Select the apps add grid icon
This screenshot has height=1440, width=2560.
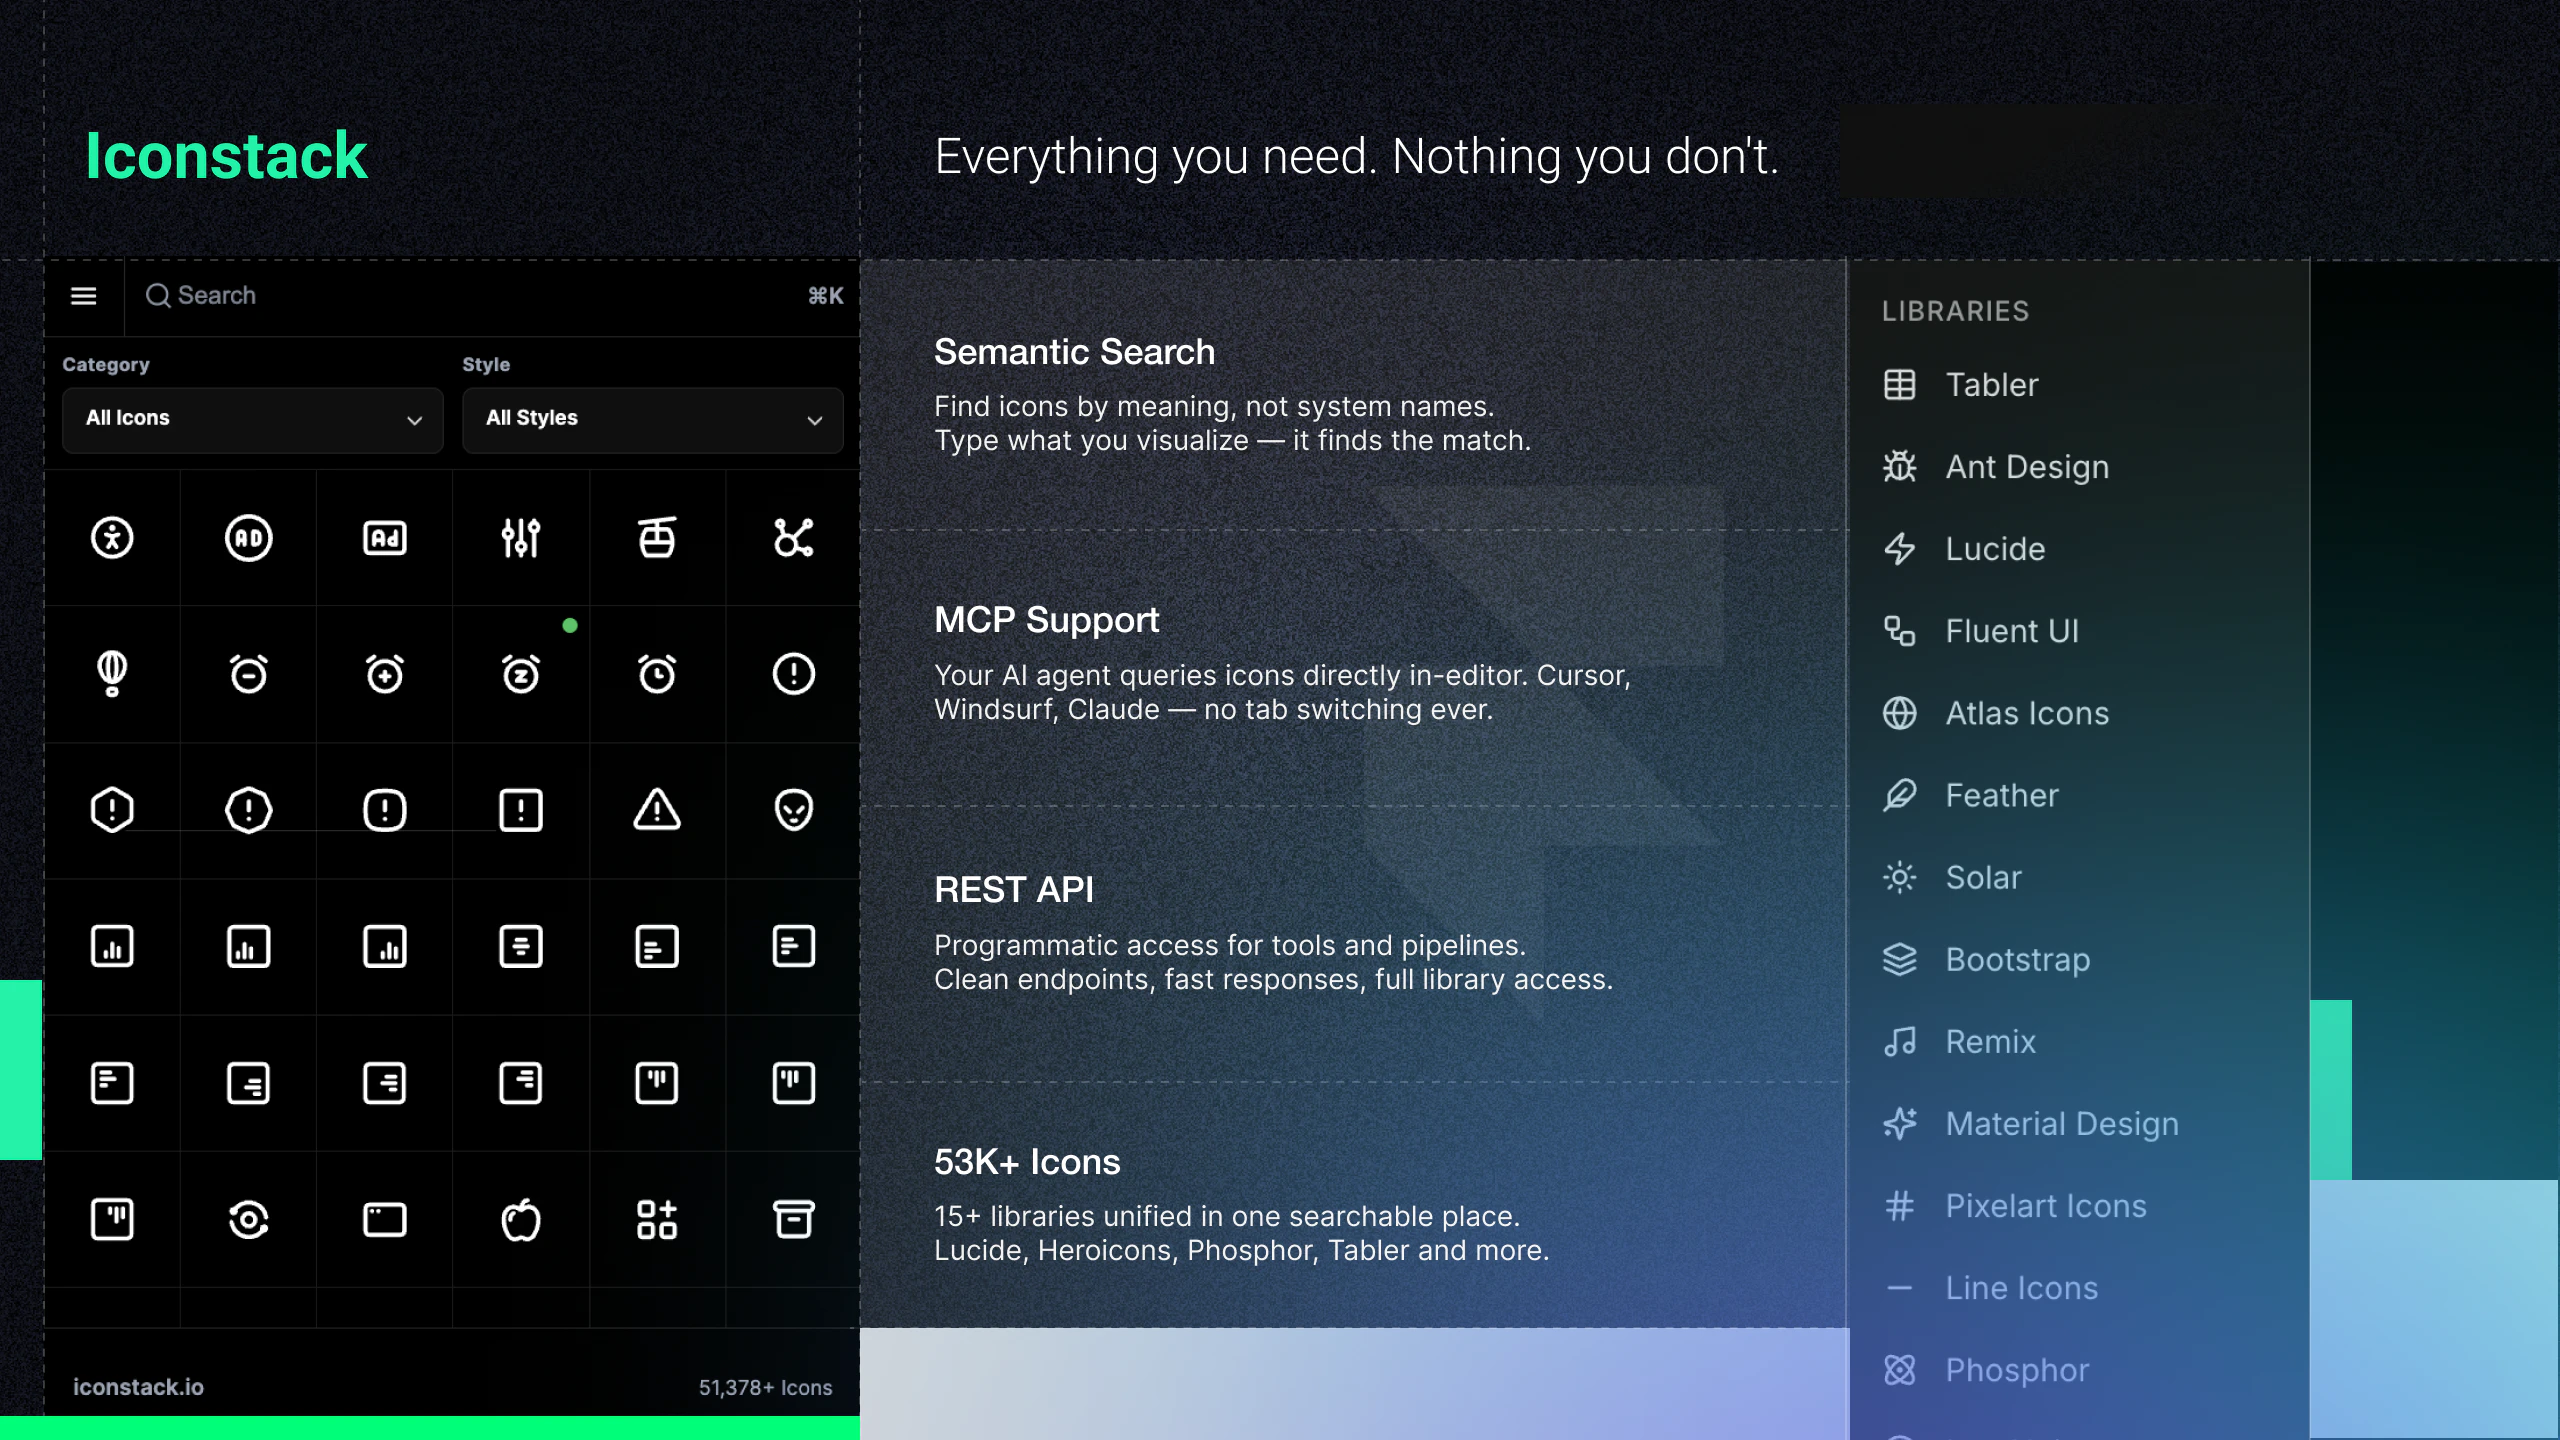point(657,1220)
